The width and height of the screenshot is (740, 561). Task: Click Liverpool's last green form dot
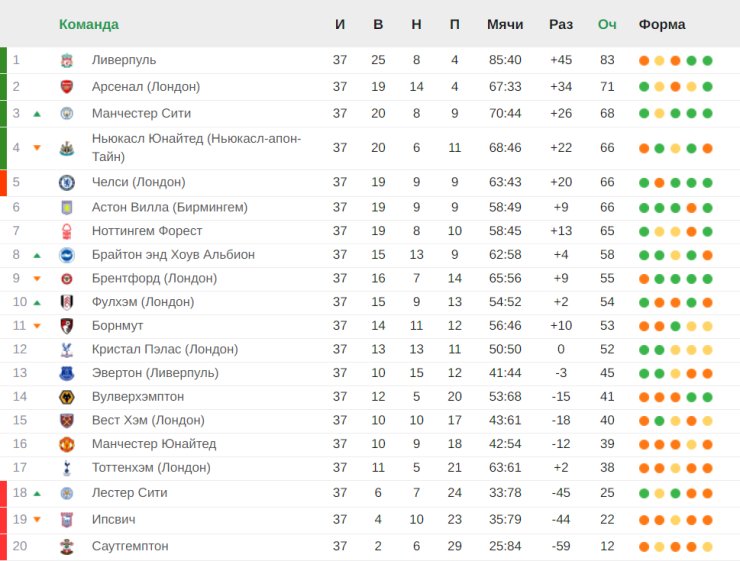point(708,61)
